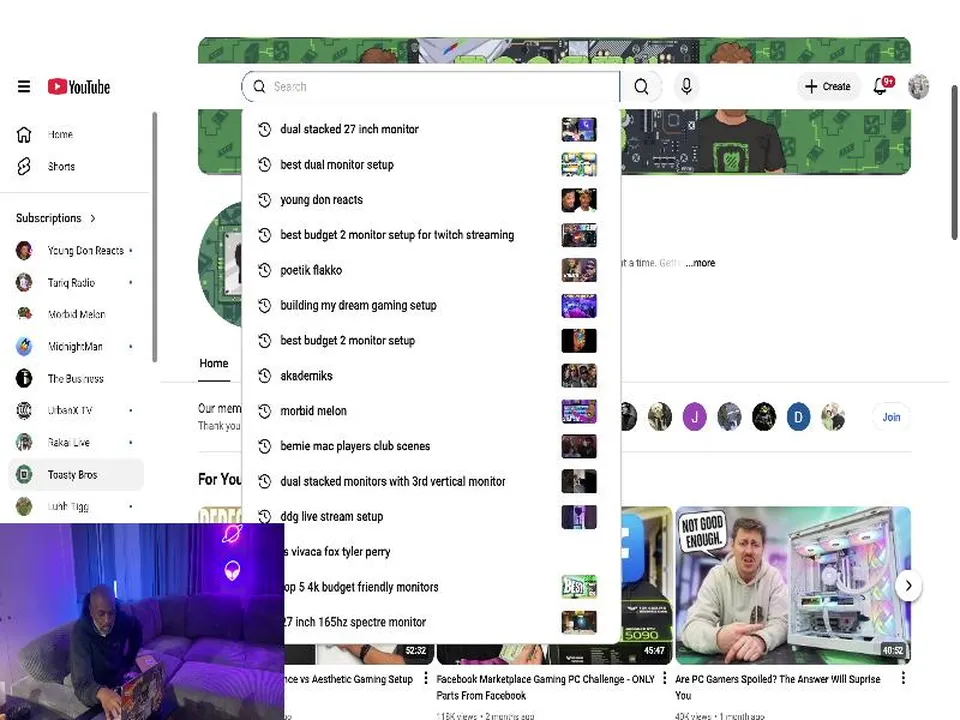Click the Create button
The width and height of the screenshot is (960, 720).
pos(828,86)
